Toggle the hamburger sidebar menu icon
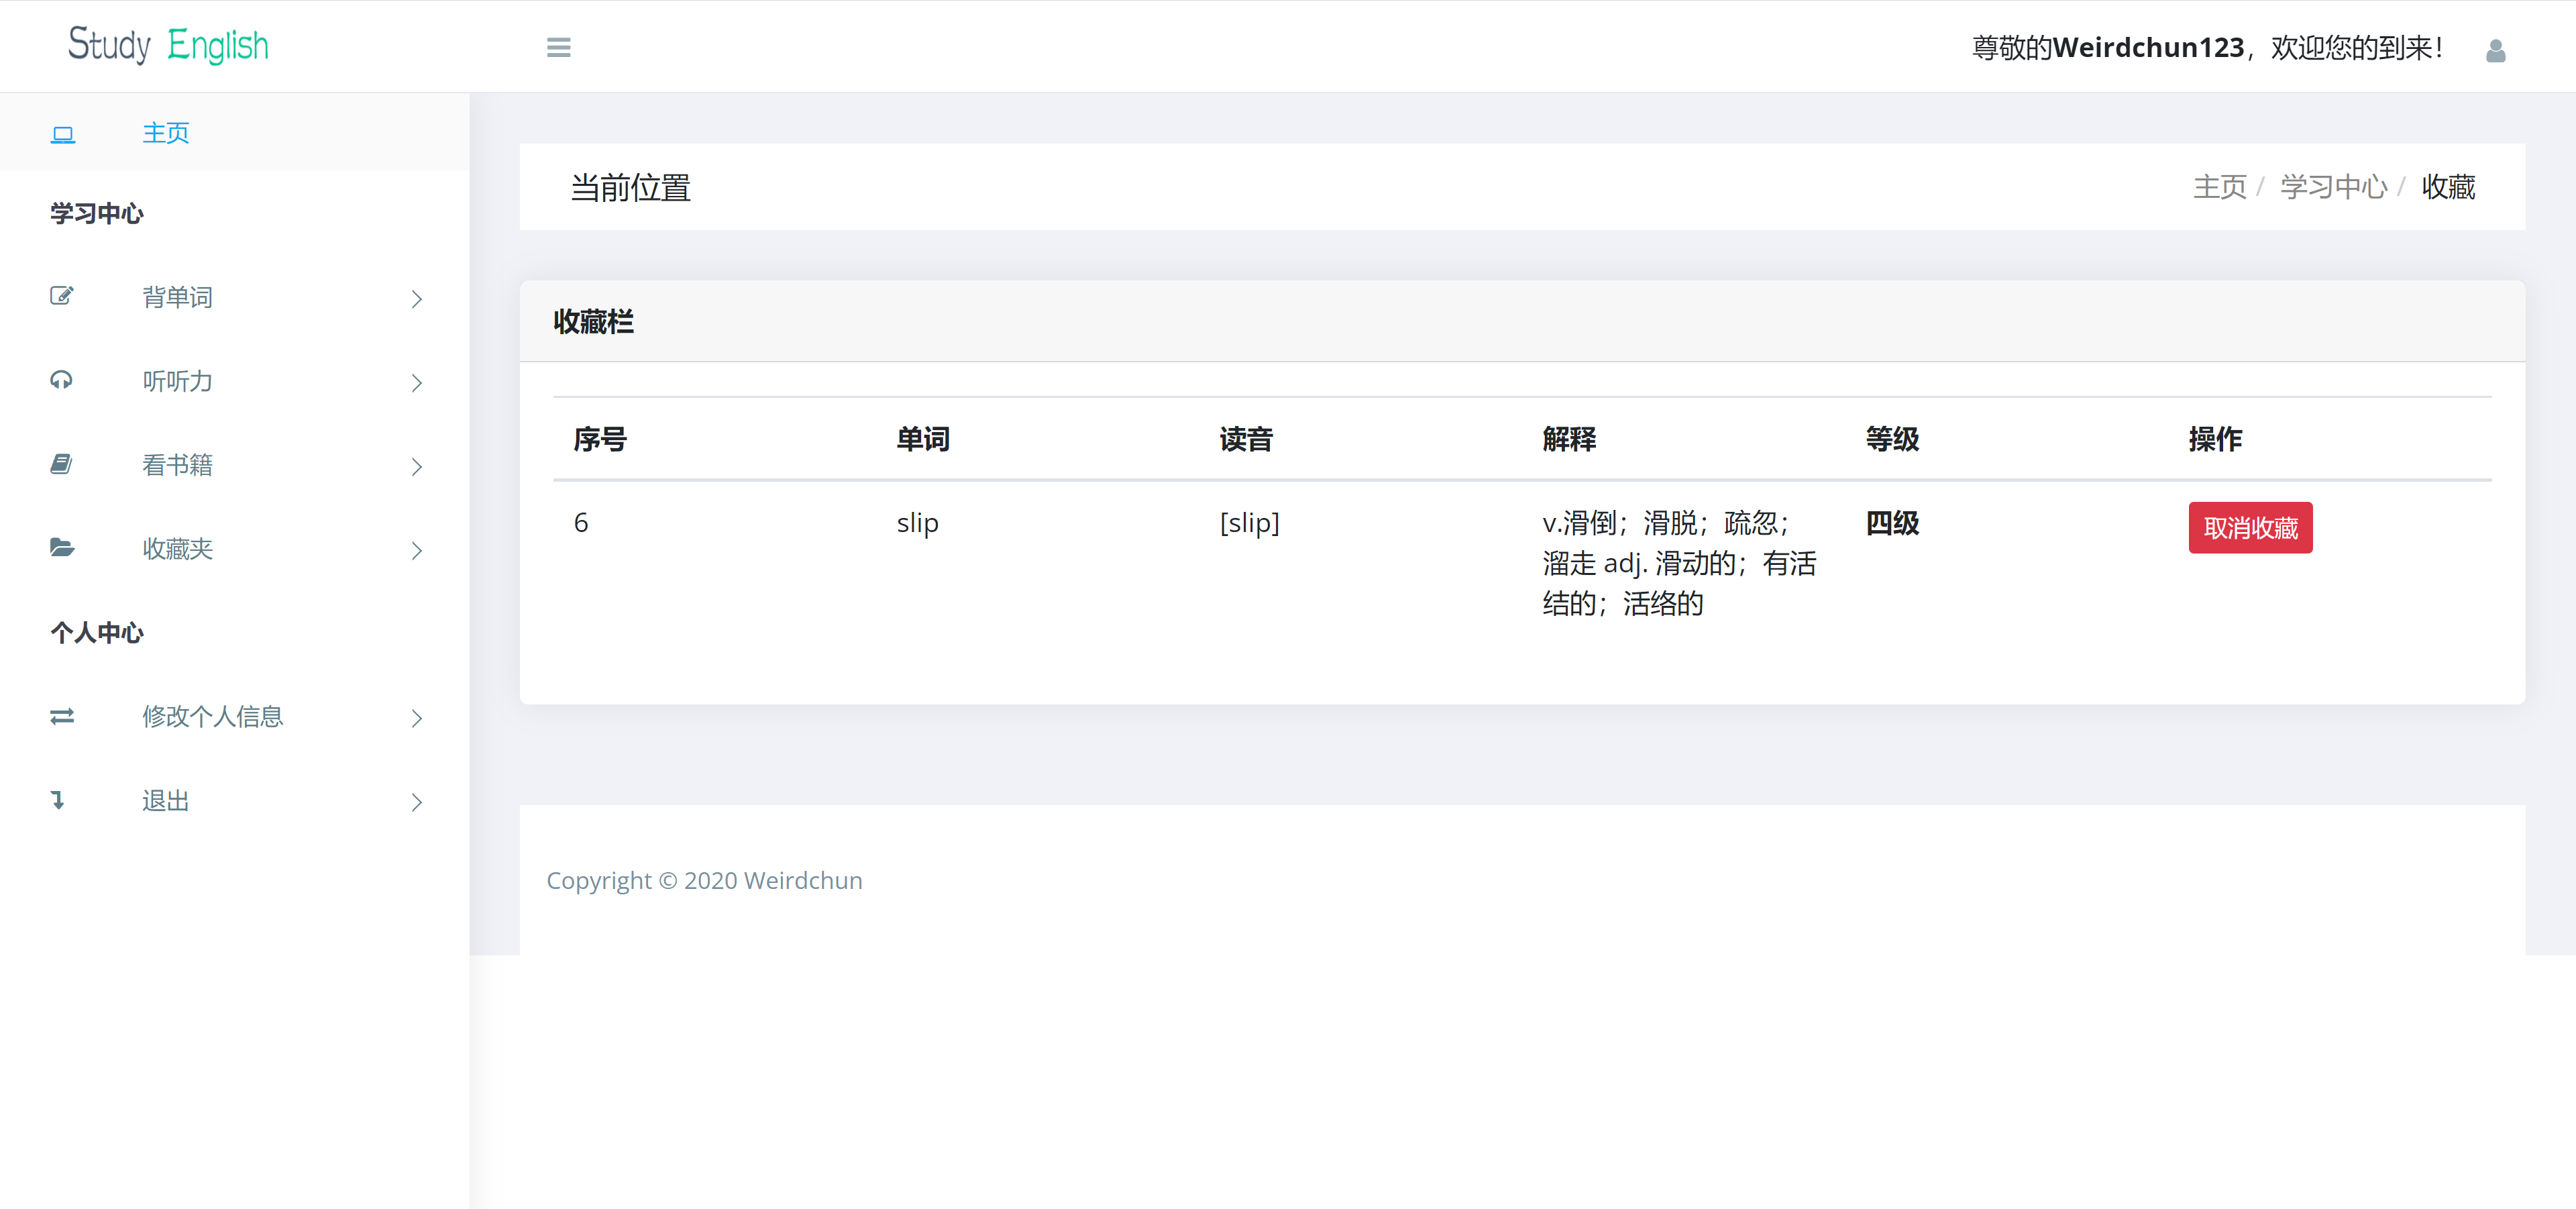Viewport: 2576px width, 1209px height. pos(558,47)
